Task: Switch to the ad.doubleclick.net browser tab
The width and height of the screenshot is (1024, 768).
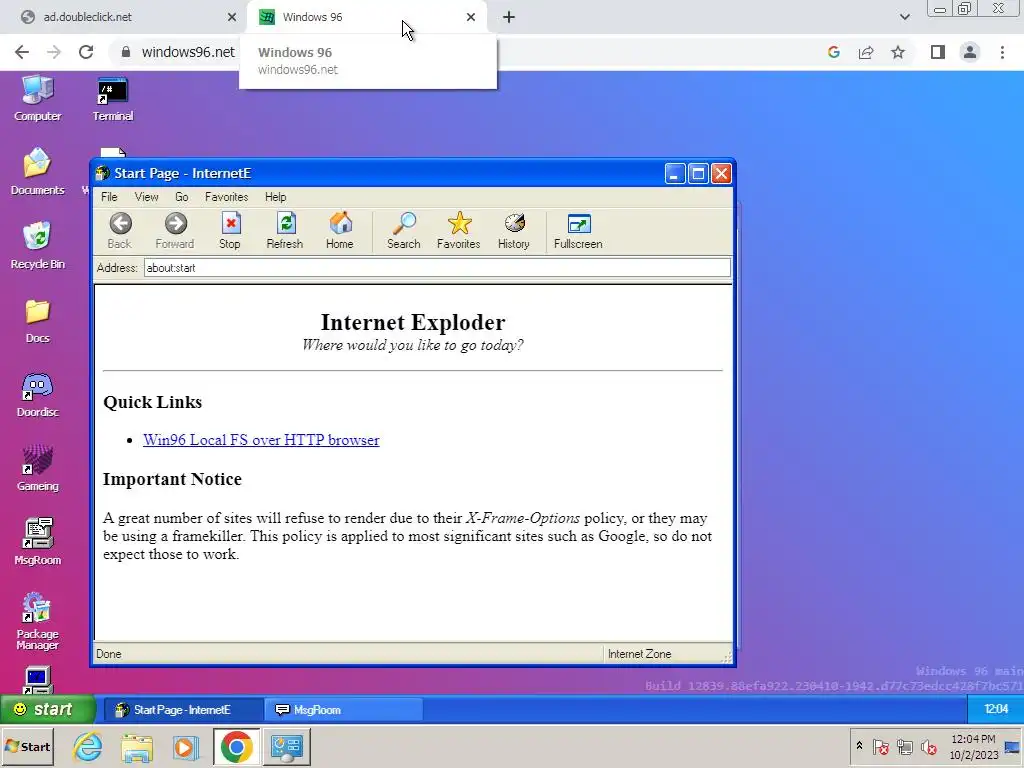Action: (x=124, y=17)
